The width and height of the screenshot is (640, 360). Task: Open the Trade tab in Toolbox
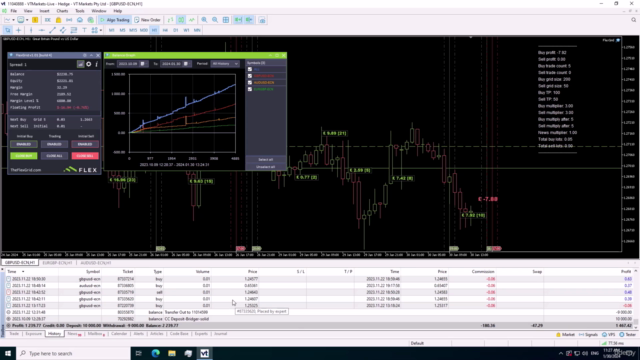coord(14,334)
